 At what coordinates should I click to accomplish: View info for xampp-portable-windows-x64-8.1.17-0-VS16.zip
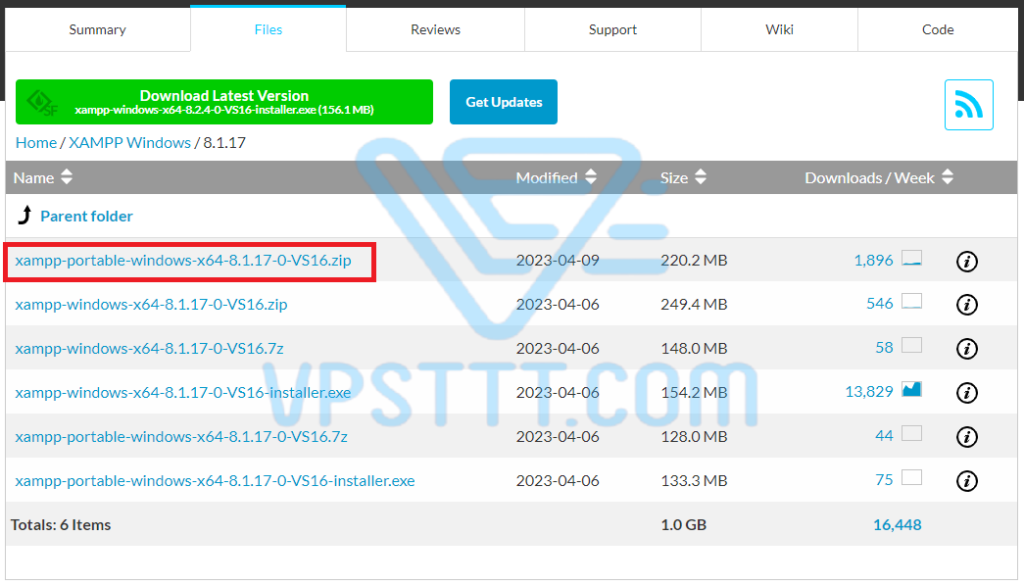pyautogui.click(x=967, y=261)
